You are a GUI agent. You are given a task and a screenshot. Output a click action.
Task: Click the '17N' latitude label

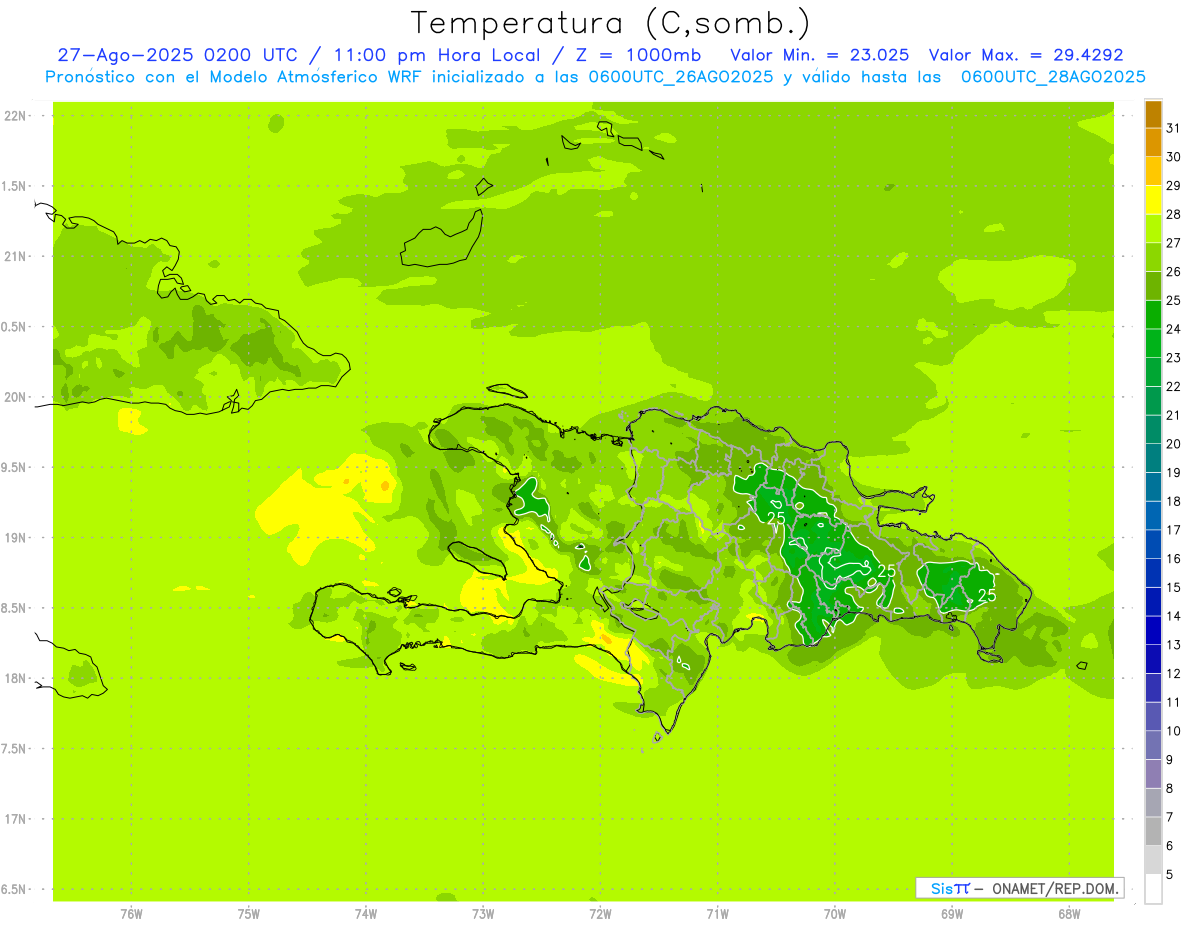[15, 819]
